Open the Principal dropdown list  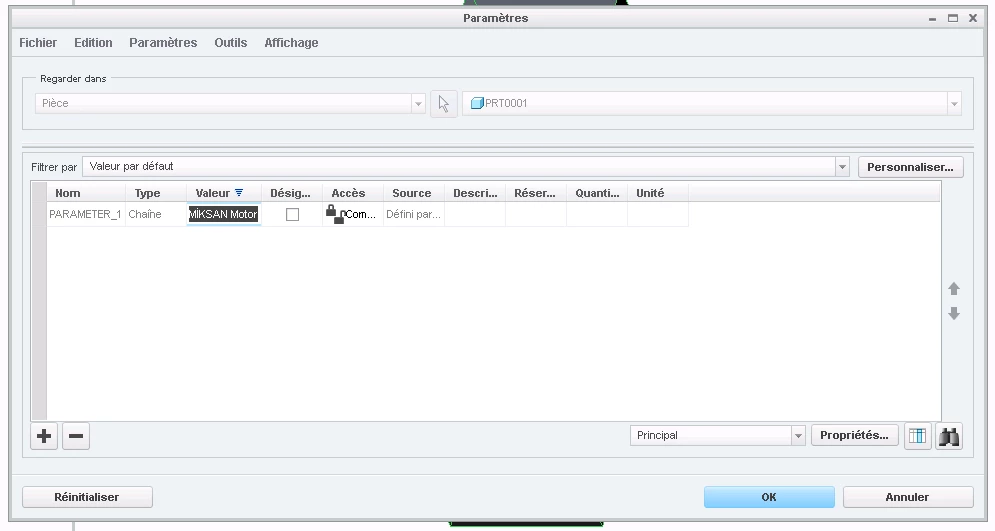798,435
